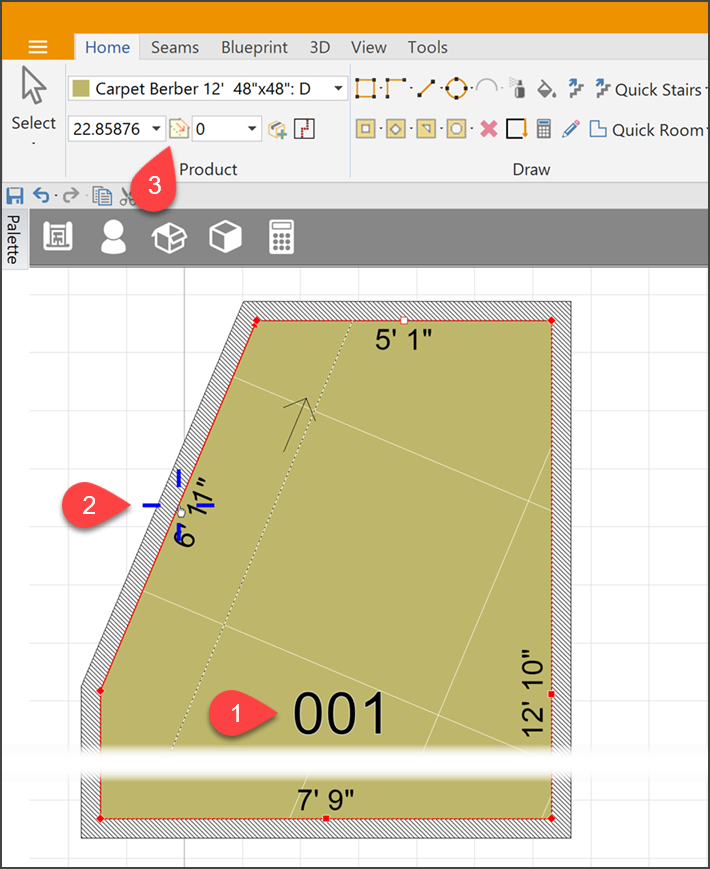Click the carpet direction arrow
Viewport: 710px width, 869px height.
pyautogui.click(x=299, y=425)
